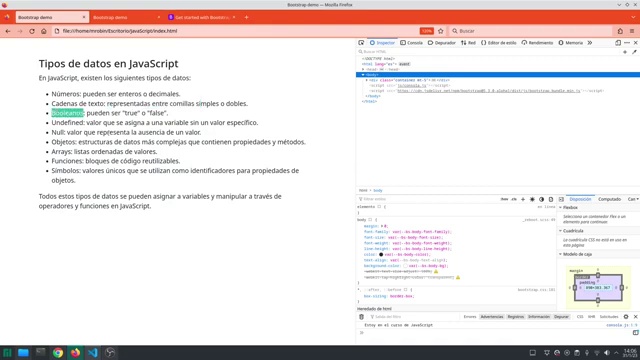The height and width of the screenshot is (360, 640).
Task: Click the event badge on html tag
Action: pos(404,64)
